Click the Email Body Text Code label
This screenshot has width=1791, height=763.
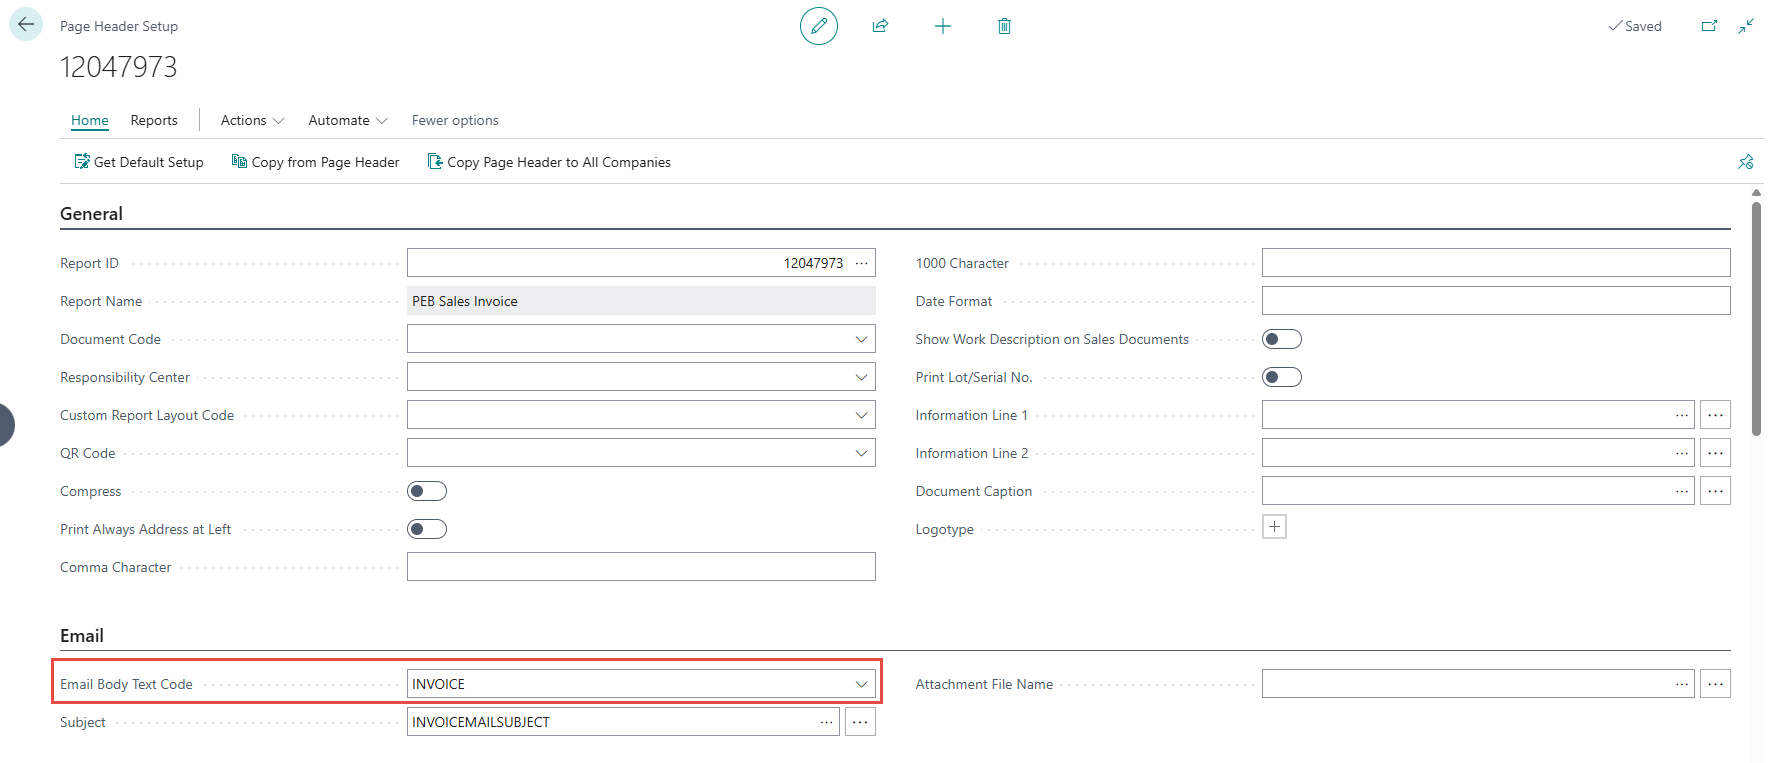click(x=126, y=684)
